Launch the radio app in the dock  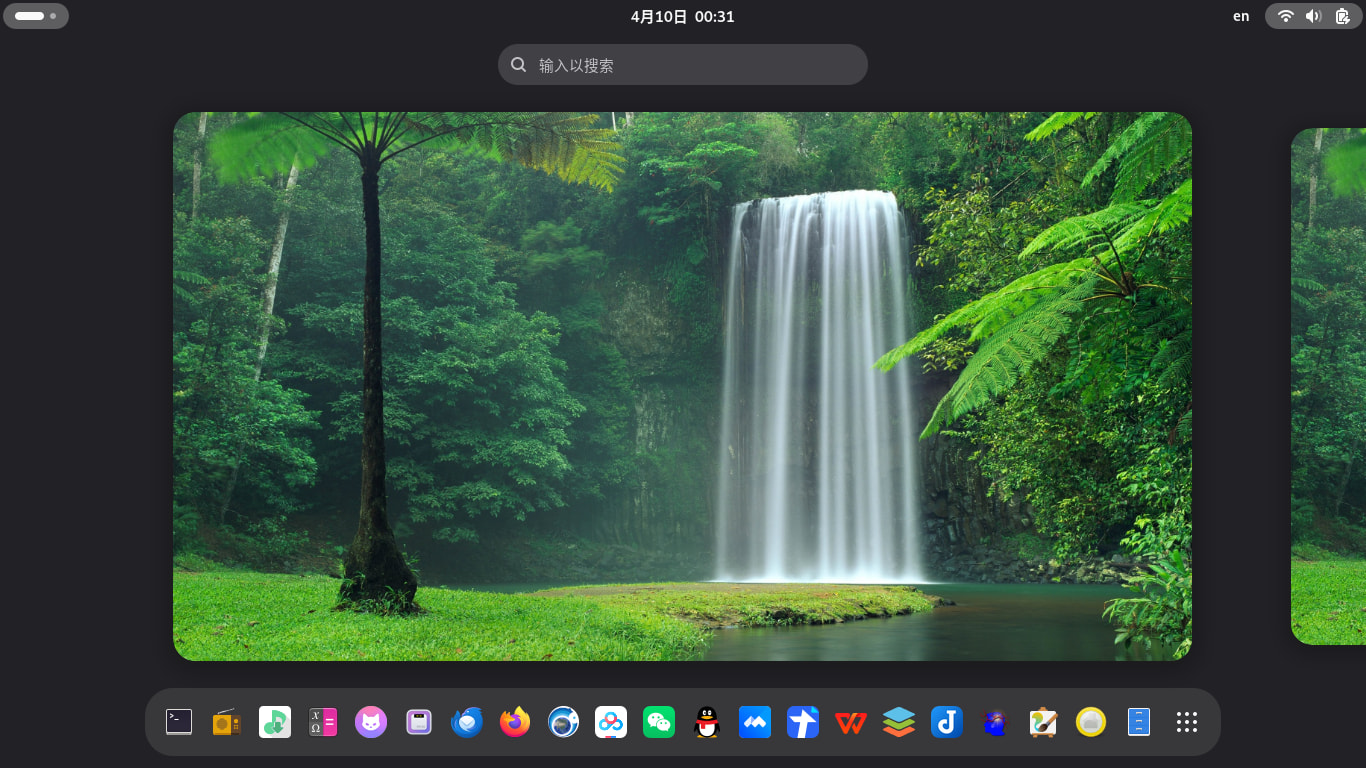click(x=227, y=722)
